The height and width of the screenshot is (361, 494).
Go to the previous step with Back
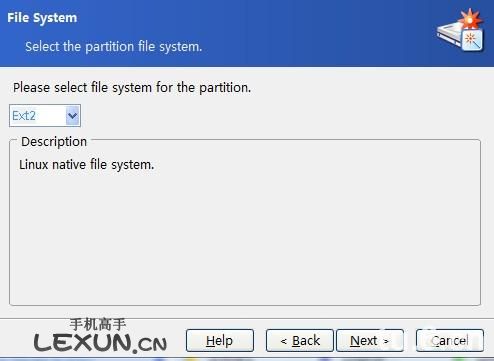pos(300,340)
